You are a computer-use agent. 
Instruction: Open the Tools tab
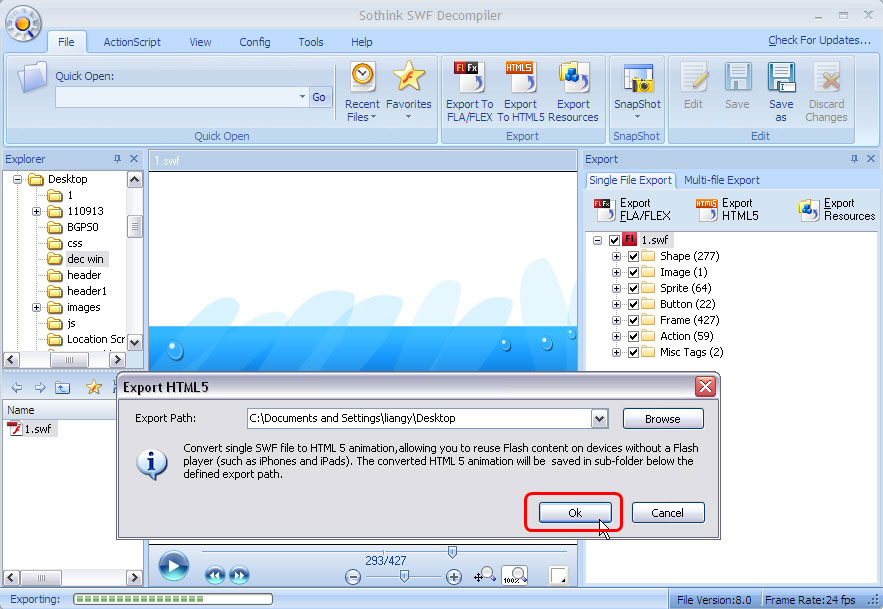coord(311,42)
